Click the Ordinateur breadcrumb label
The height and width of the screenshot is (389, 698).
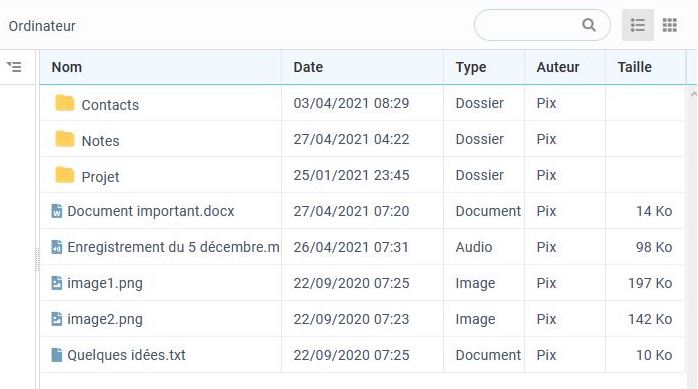[42, 26]
